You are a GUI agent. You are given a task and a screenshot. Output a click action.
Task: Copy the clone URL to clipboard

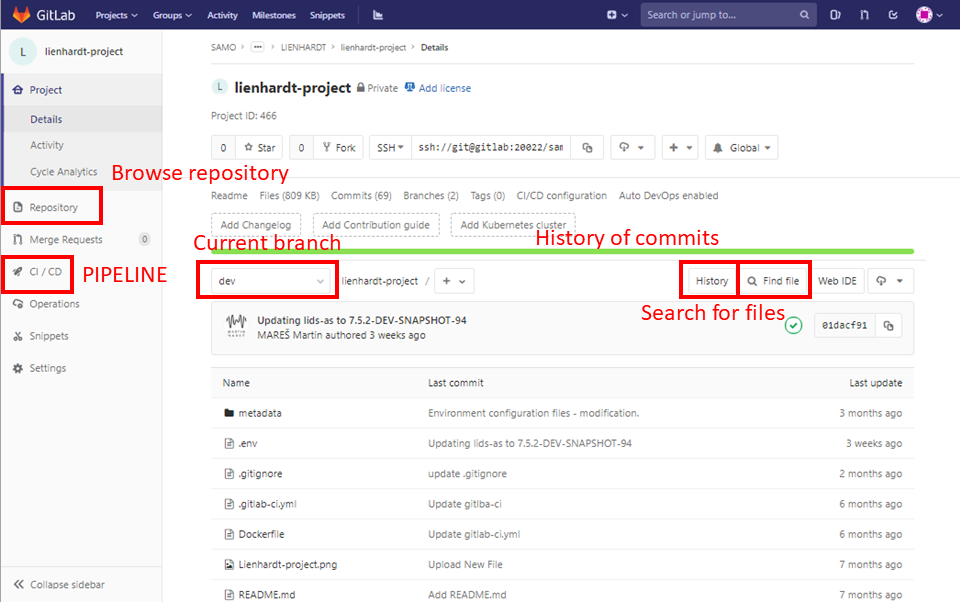point(587,148)
